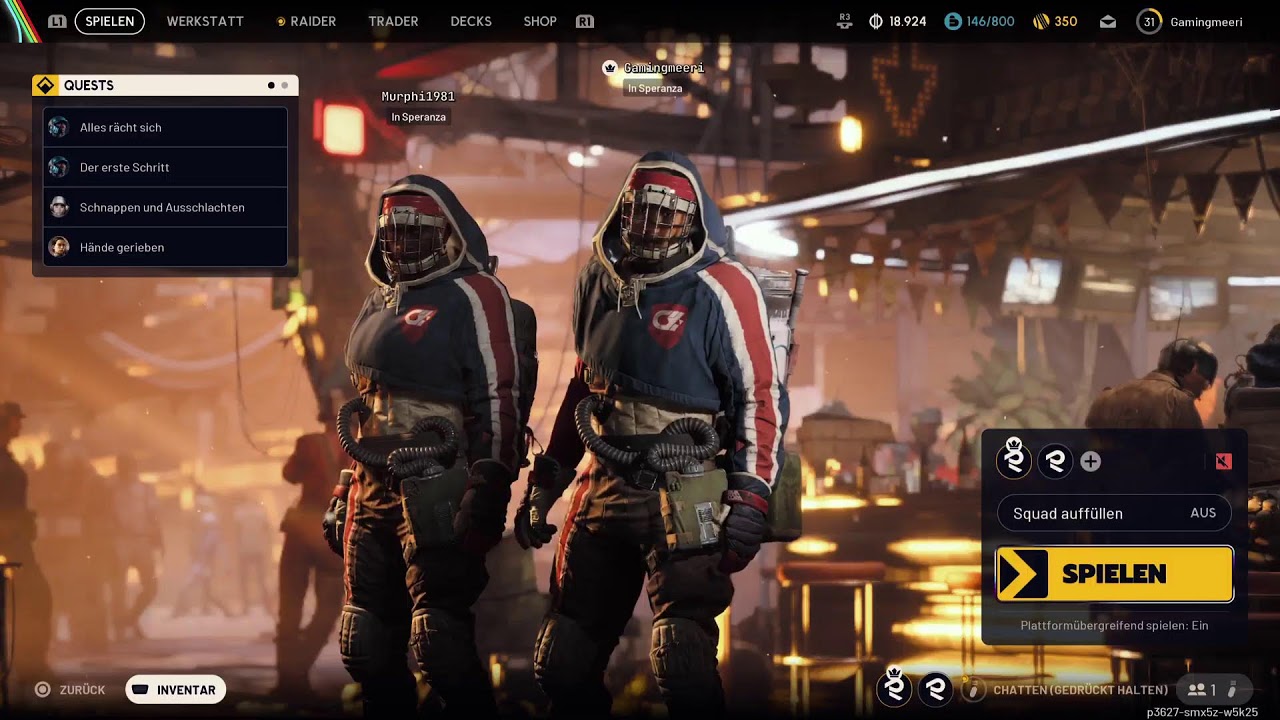Open the quest Alles rächt sich

click(165, 127)
